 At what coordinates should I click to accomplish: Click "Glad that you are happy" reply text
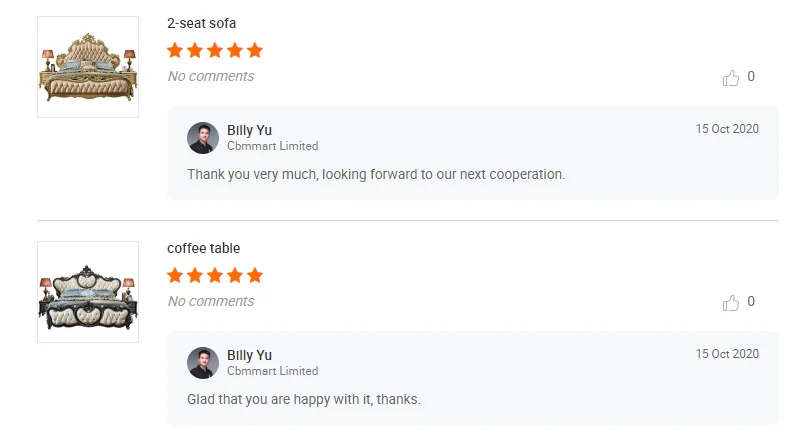(304, 399)
